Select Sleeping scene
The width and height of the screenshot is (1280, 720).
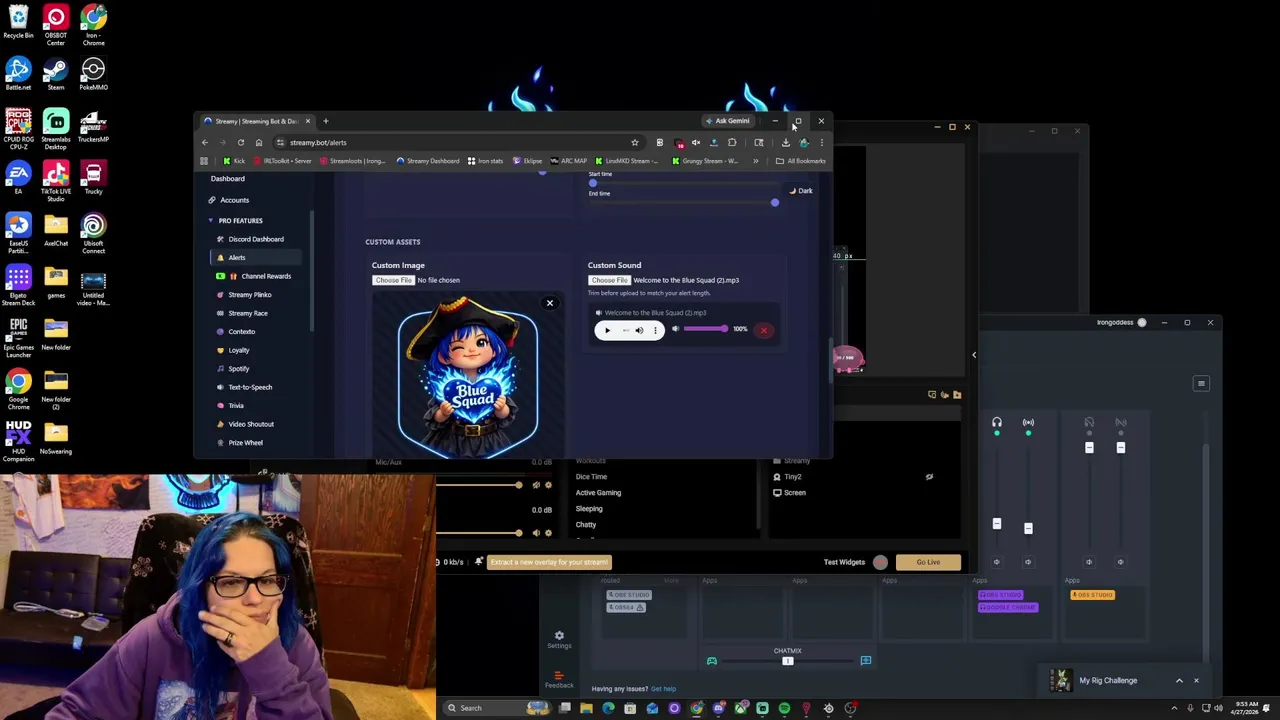589,508
